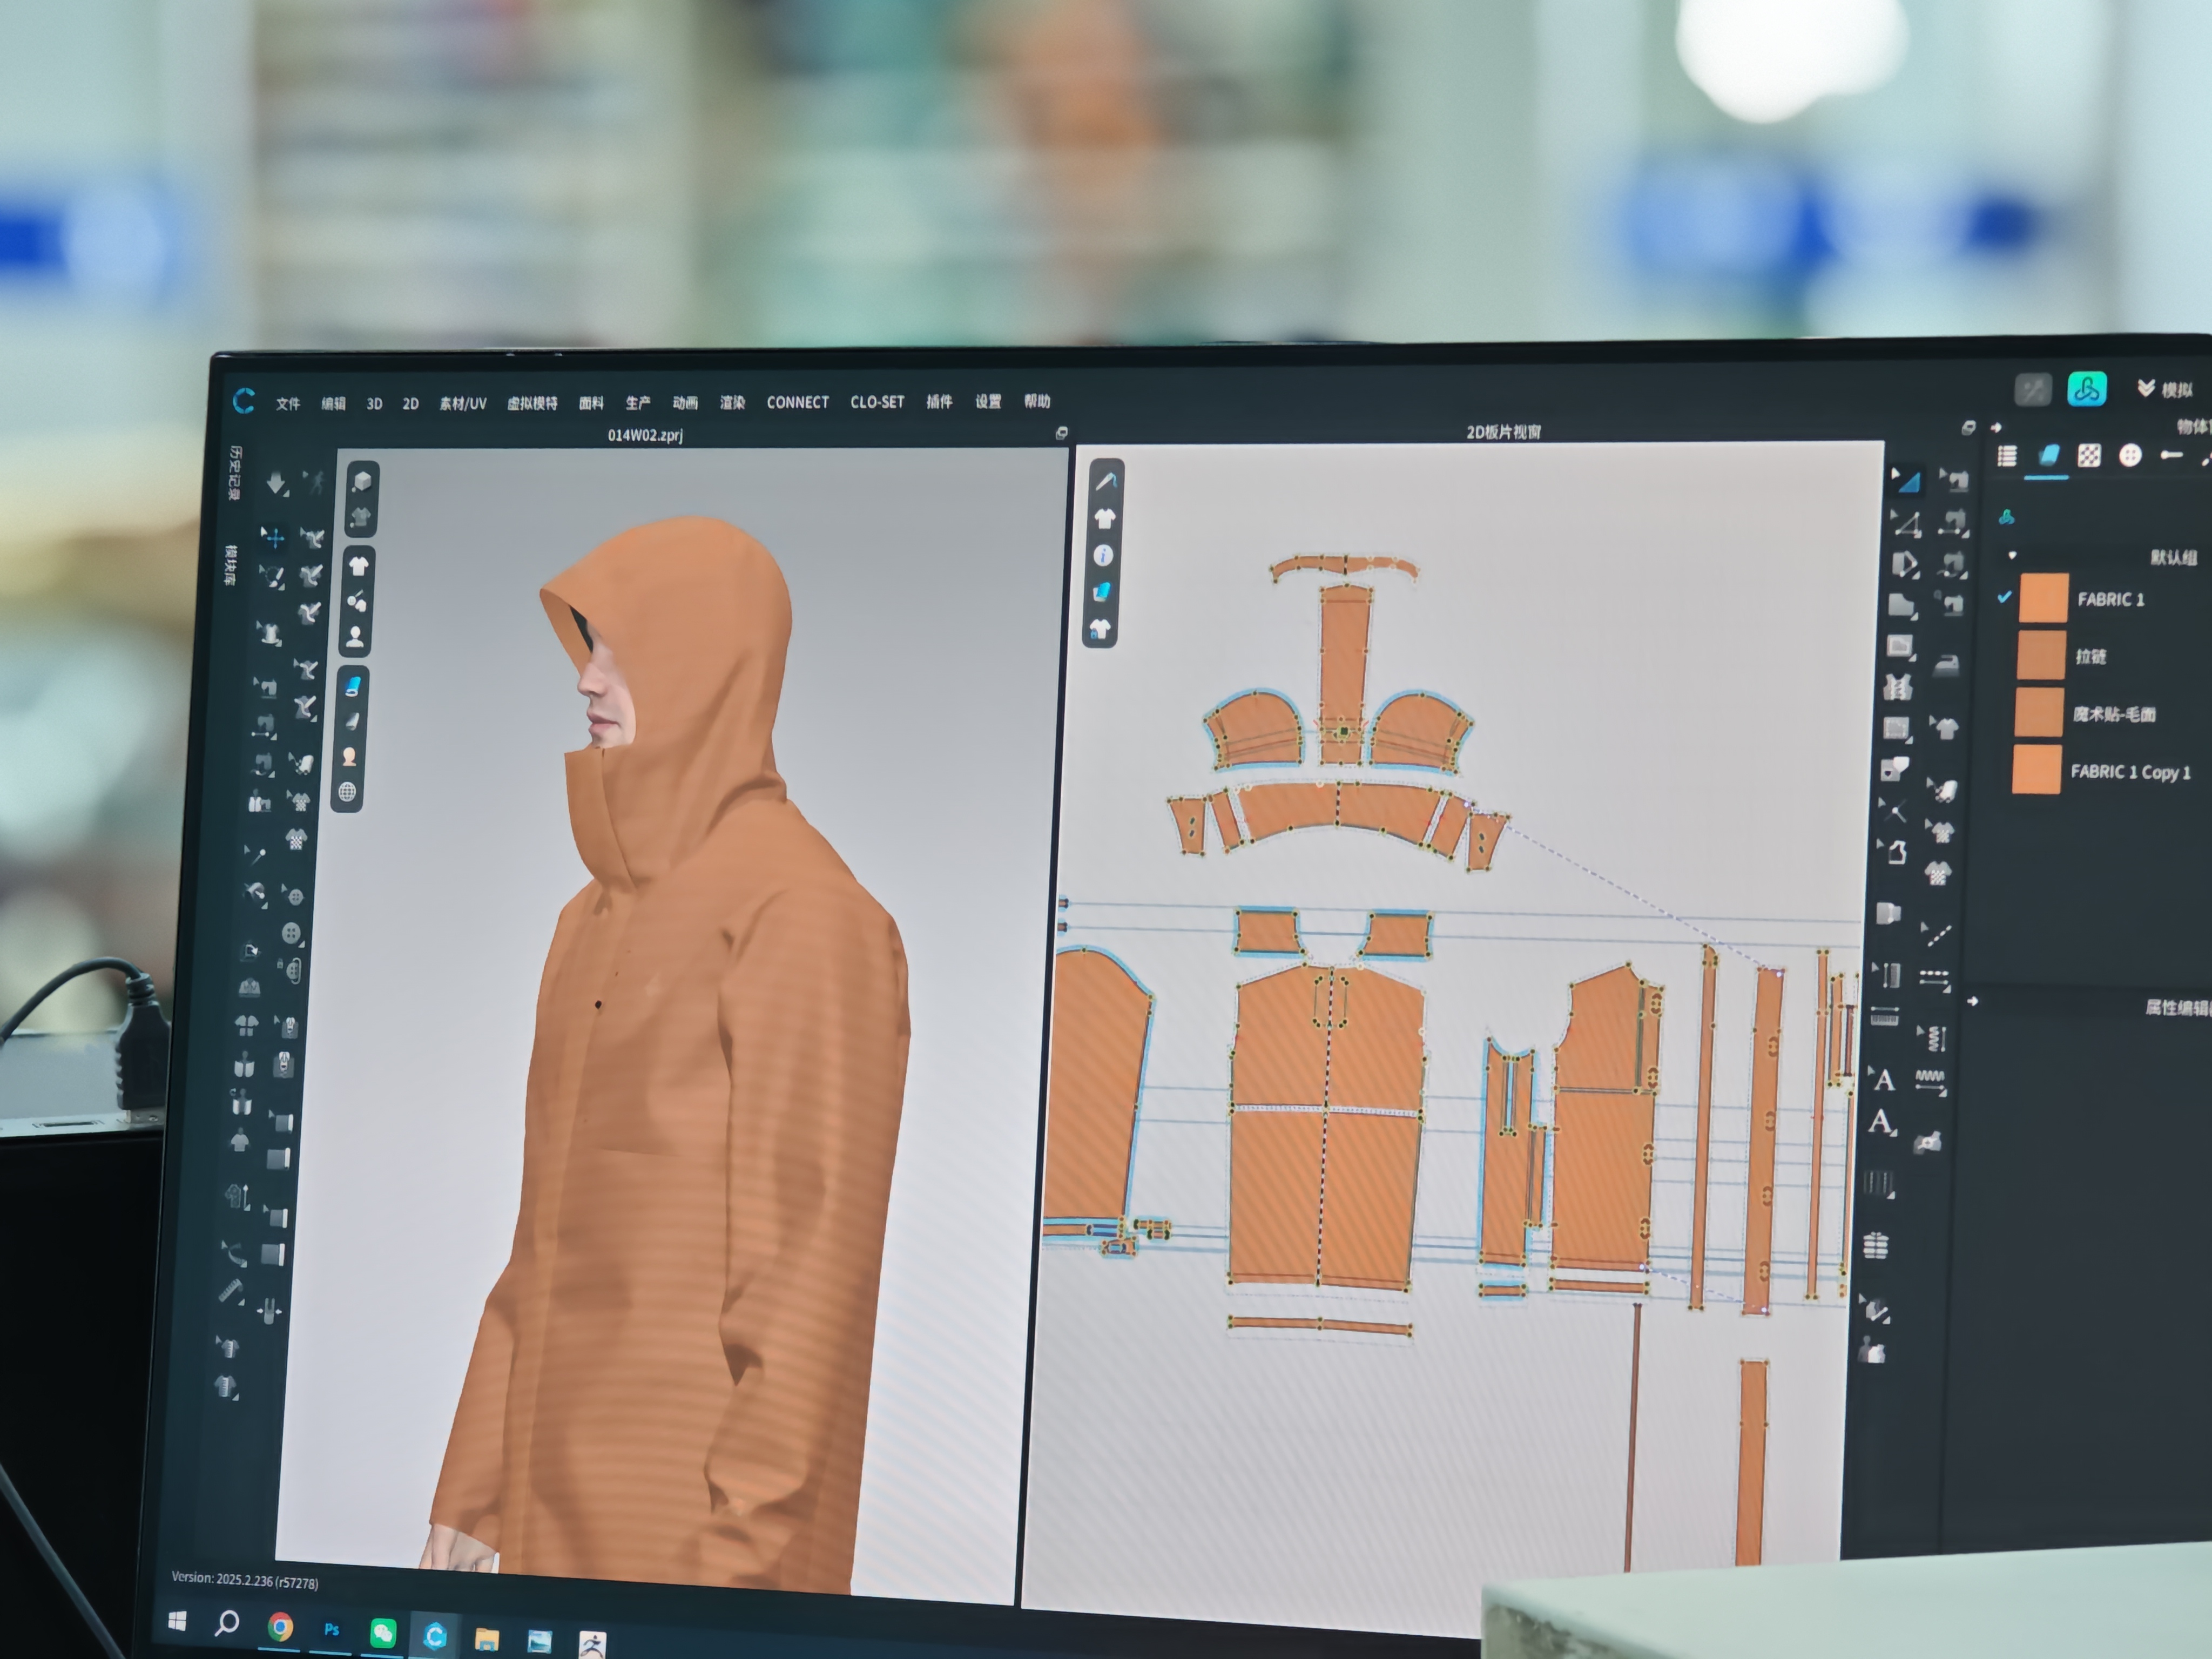
Task: Select the FABRIC 1 Copy 1 item
Action: (x=2130, y=772)
